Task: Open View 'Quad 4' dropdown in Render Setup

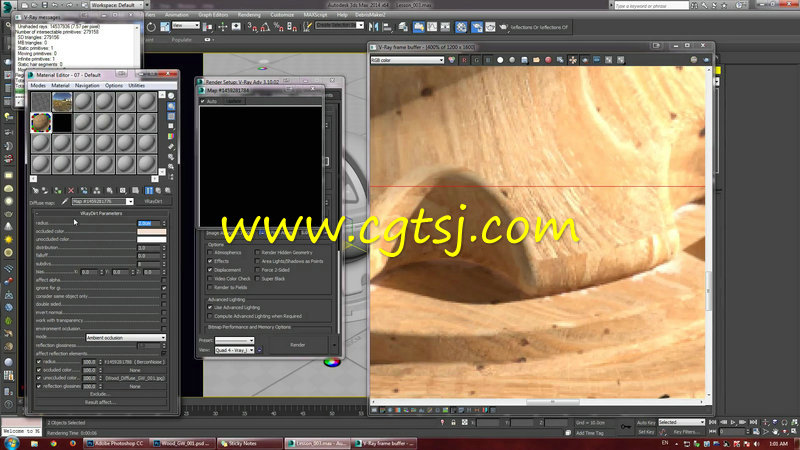Action: click(x=234, y=351)
